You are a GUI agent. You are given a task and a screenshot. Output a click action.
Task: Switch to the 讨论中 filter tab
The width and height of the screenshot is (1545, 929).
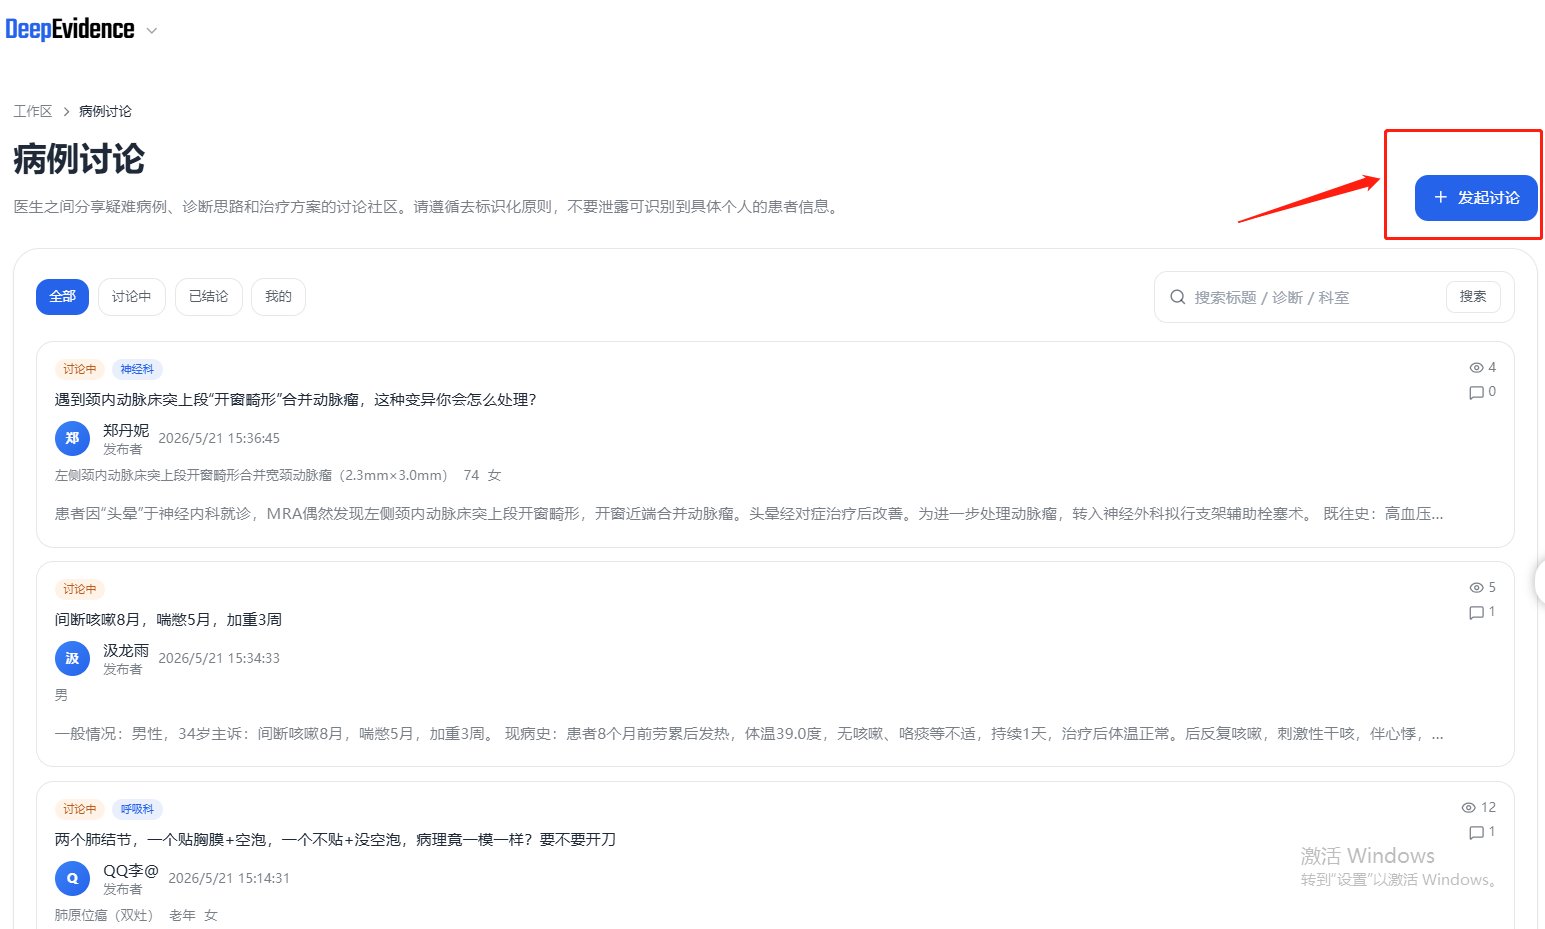coord(131,297)
